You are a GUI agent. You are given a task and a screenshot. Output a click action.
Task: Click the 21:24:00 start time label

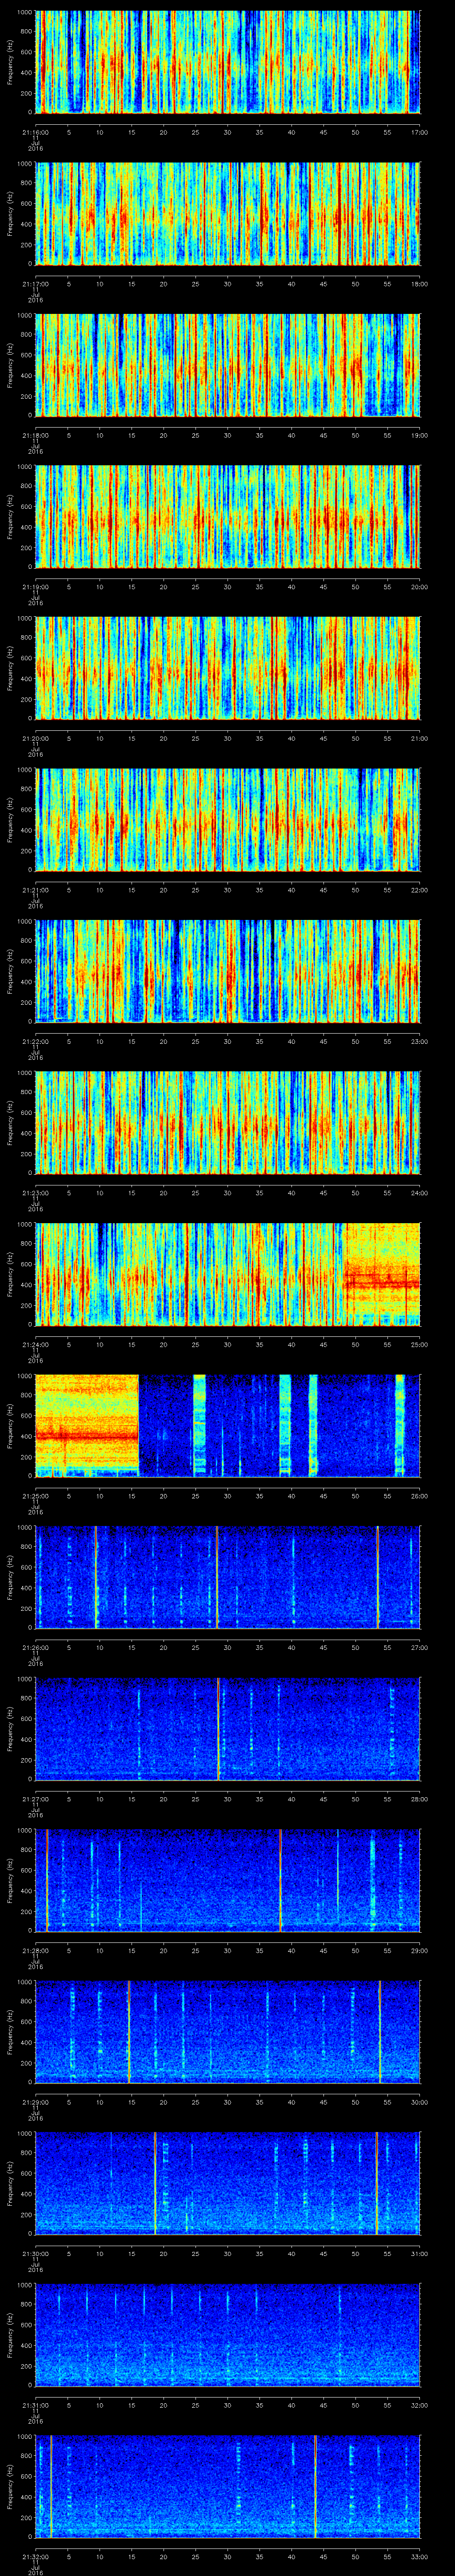(35, 1344)
